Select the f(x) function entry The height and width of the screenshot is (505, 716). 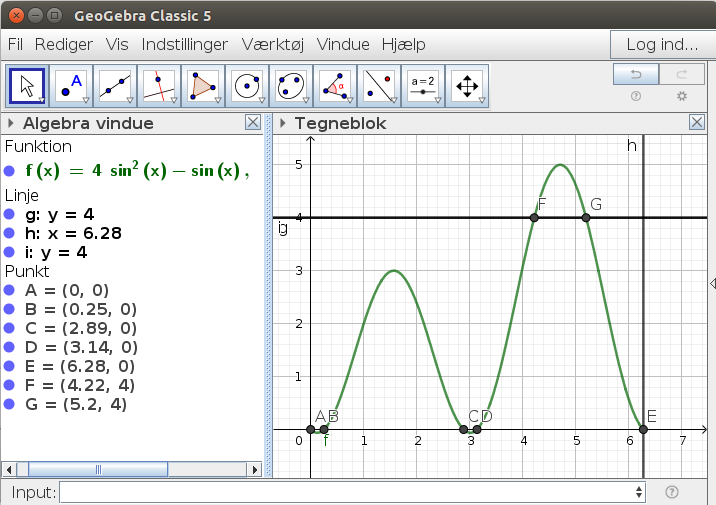point(137,171)
